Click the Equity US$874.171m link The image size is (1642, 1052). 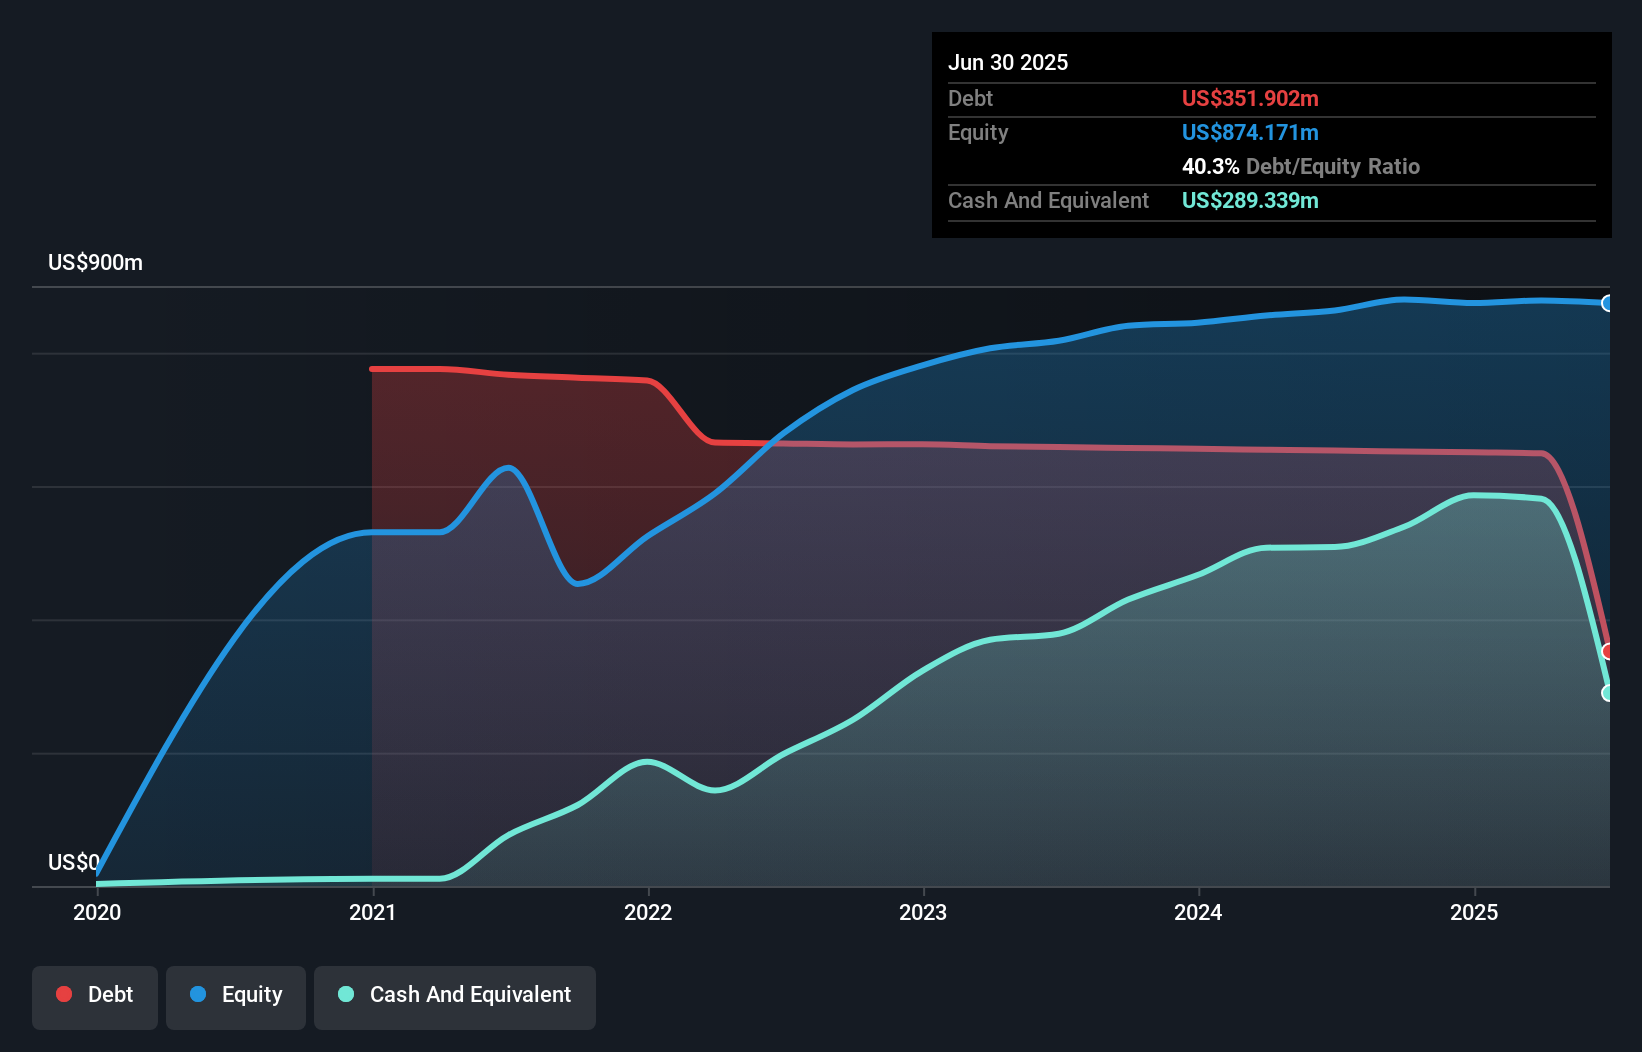tap(1250, 132)
